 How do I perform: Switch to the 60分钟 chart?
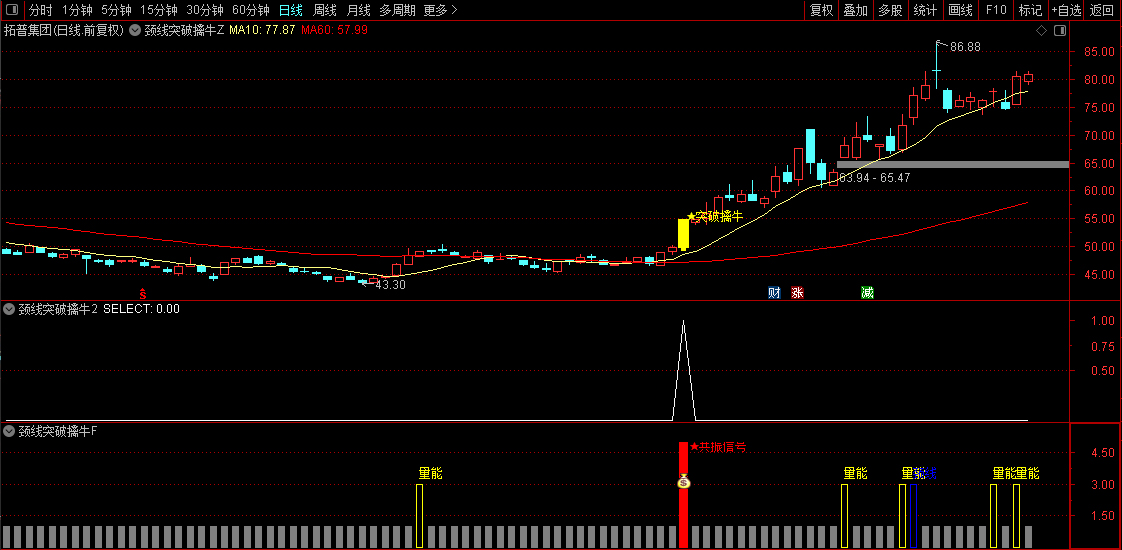click(x=251, y=10)
